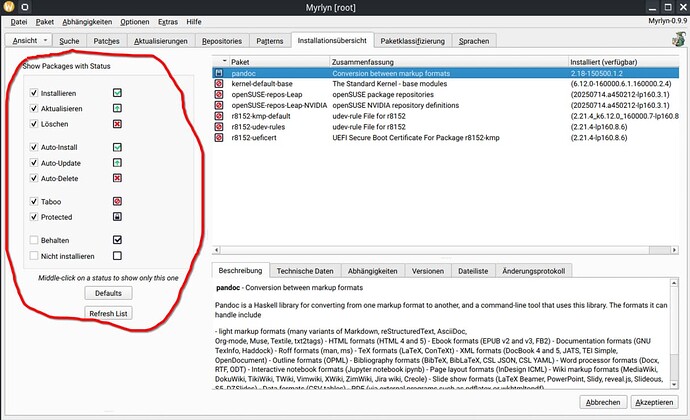
Task: Click the red Löschen status icon
Action: (117, 123)
